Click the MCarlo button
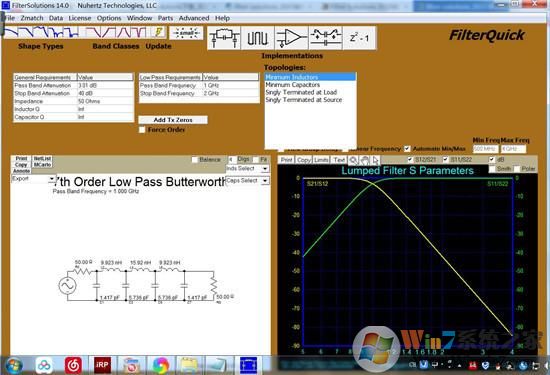 [42, 165]
